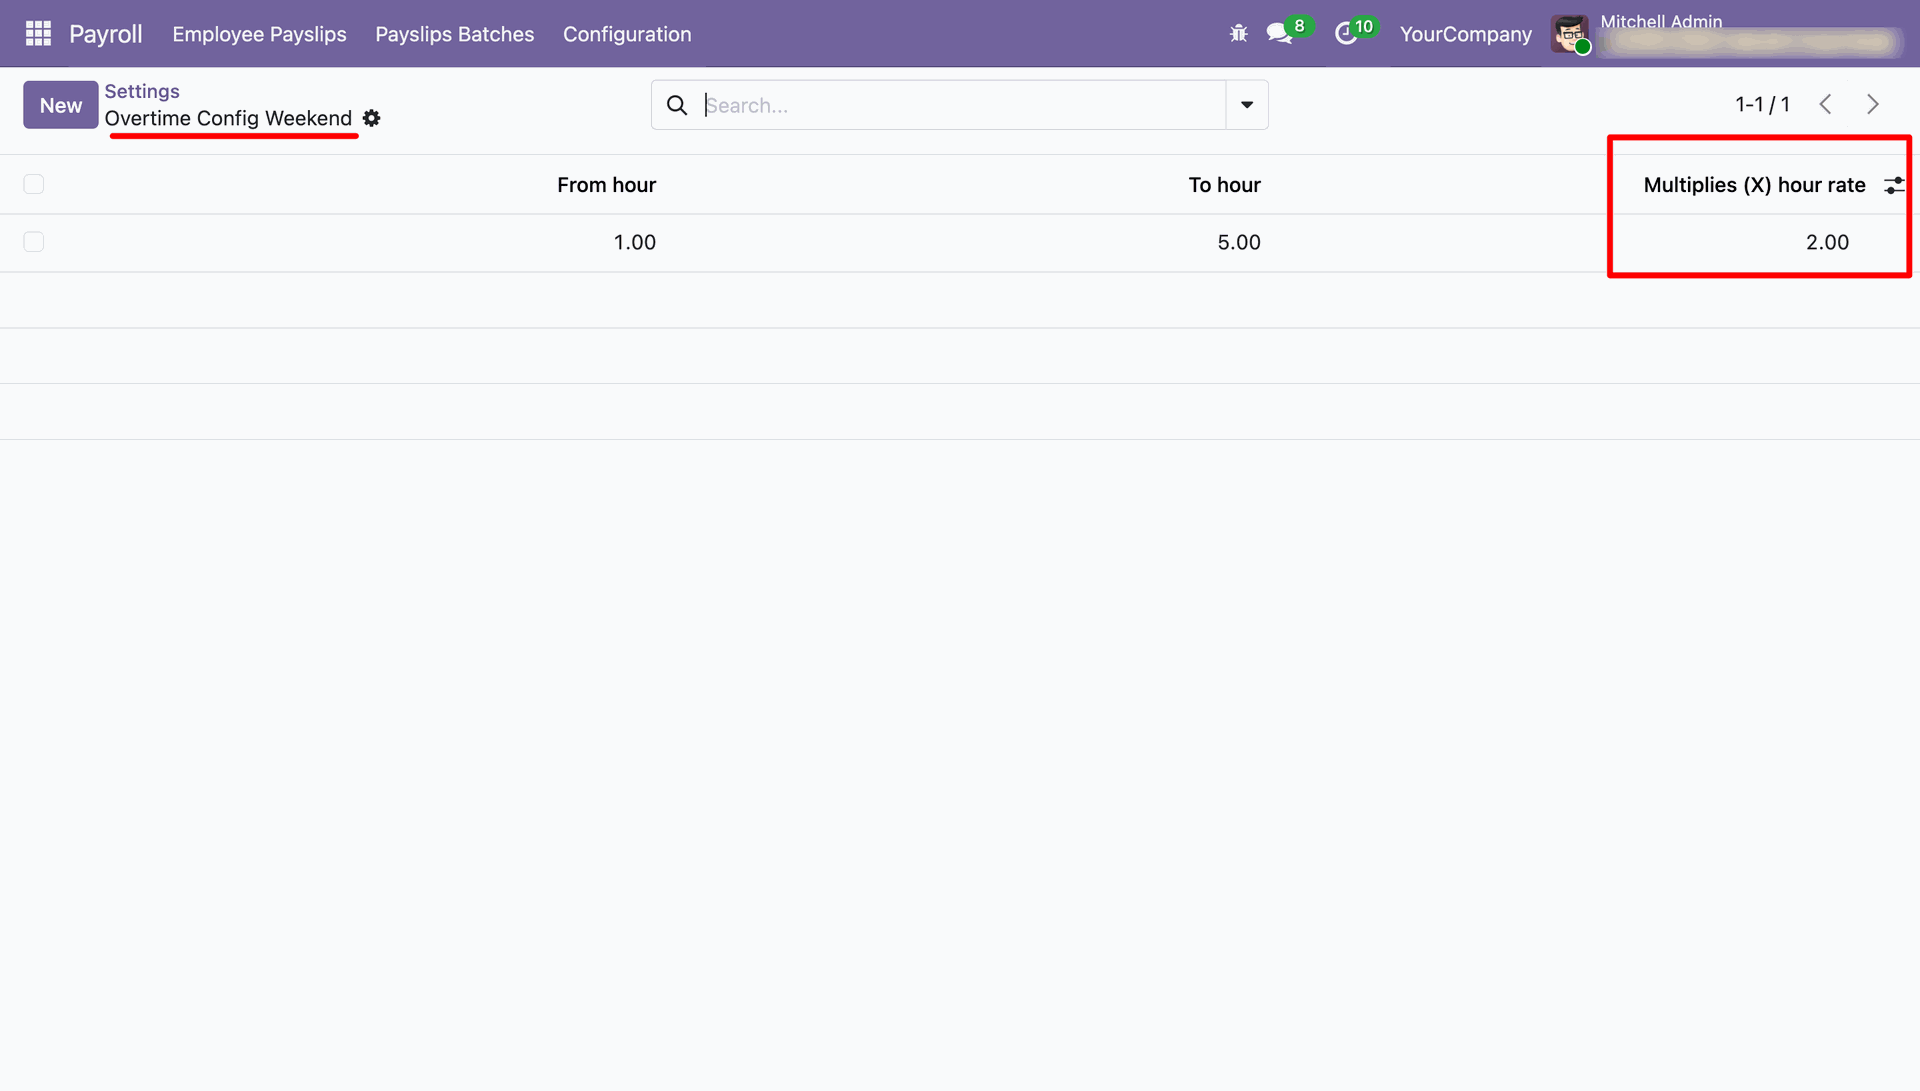Viewport: 1920px width, 1091px height.
Task: Open optional columns adjust icon in table header
Action: 1893,185
